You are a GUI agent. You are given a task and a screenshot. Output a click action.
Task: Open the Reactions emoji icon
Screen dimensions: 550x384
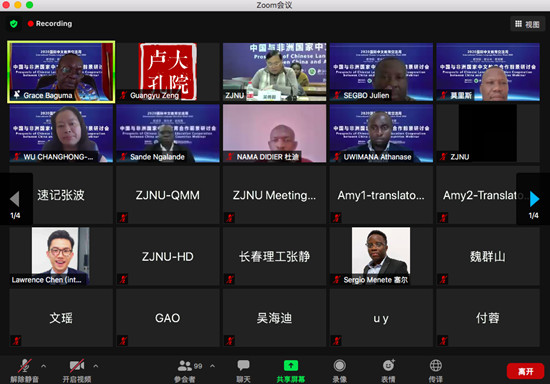coord(388,365)
